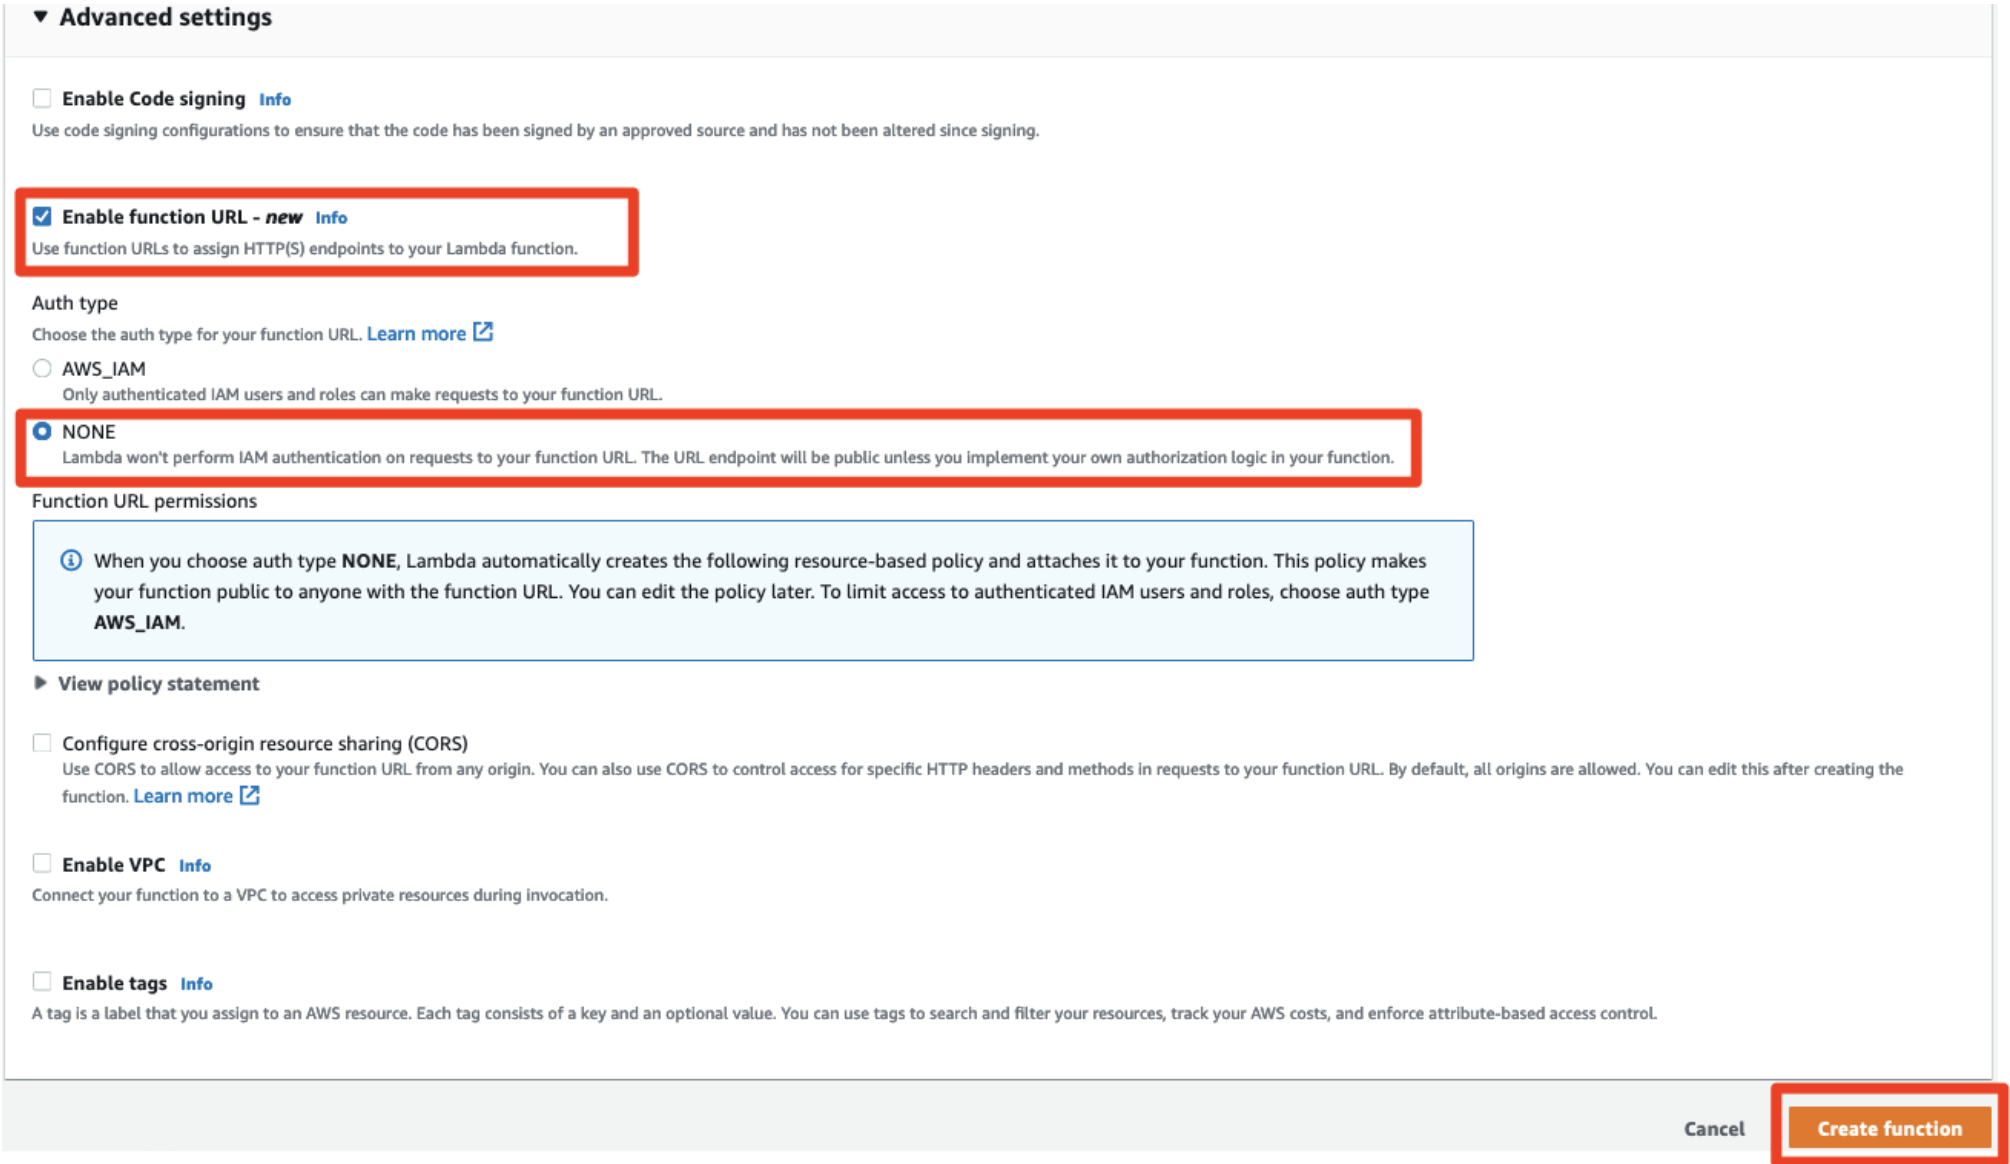Click the orange Create function button

click(x=1888, y=1128)
